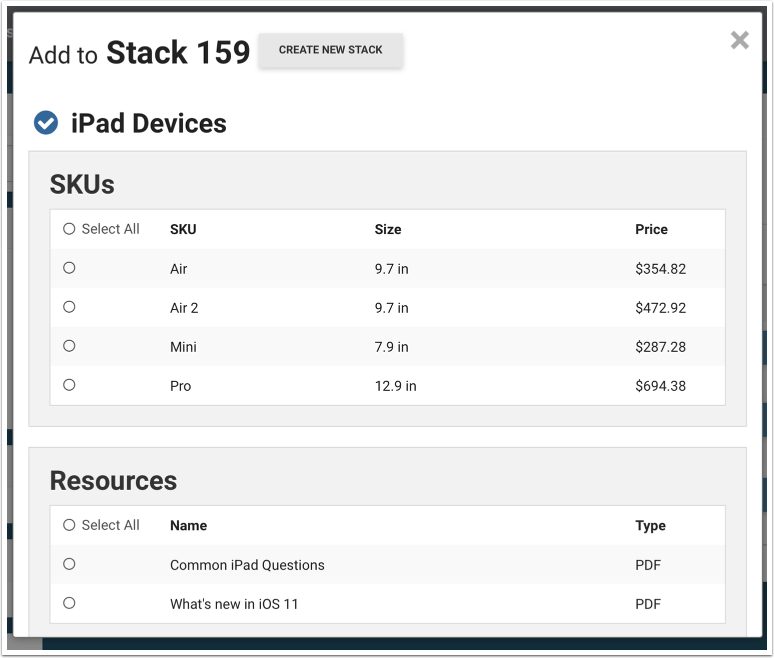Click What's new in iOS 11 name
Screen dimensions: 774x658
click(x=234, y=604)
